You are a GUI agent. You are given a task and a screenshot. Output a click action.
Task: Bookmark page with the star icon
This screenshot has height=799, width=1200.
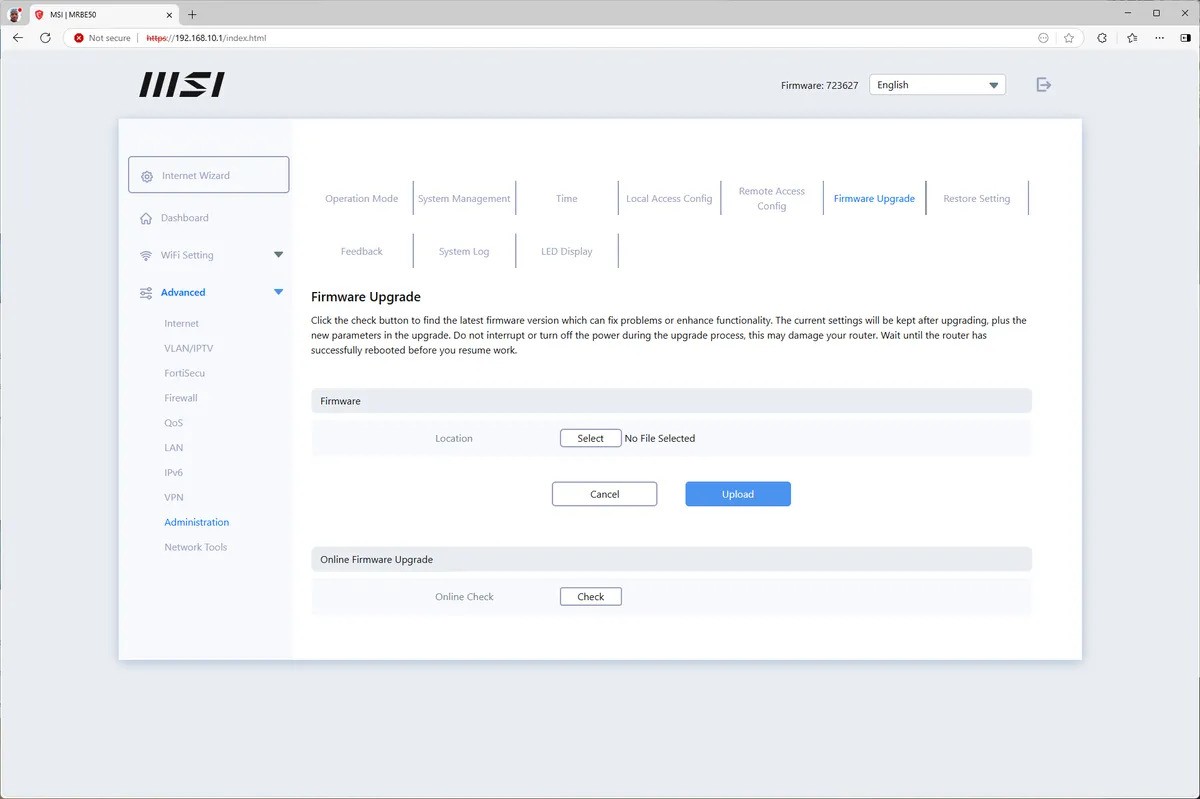pyautogui.click(x=1069, y=38)
